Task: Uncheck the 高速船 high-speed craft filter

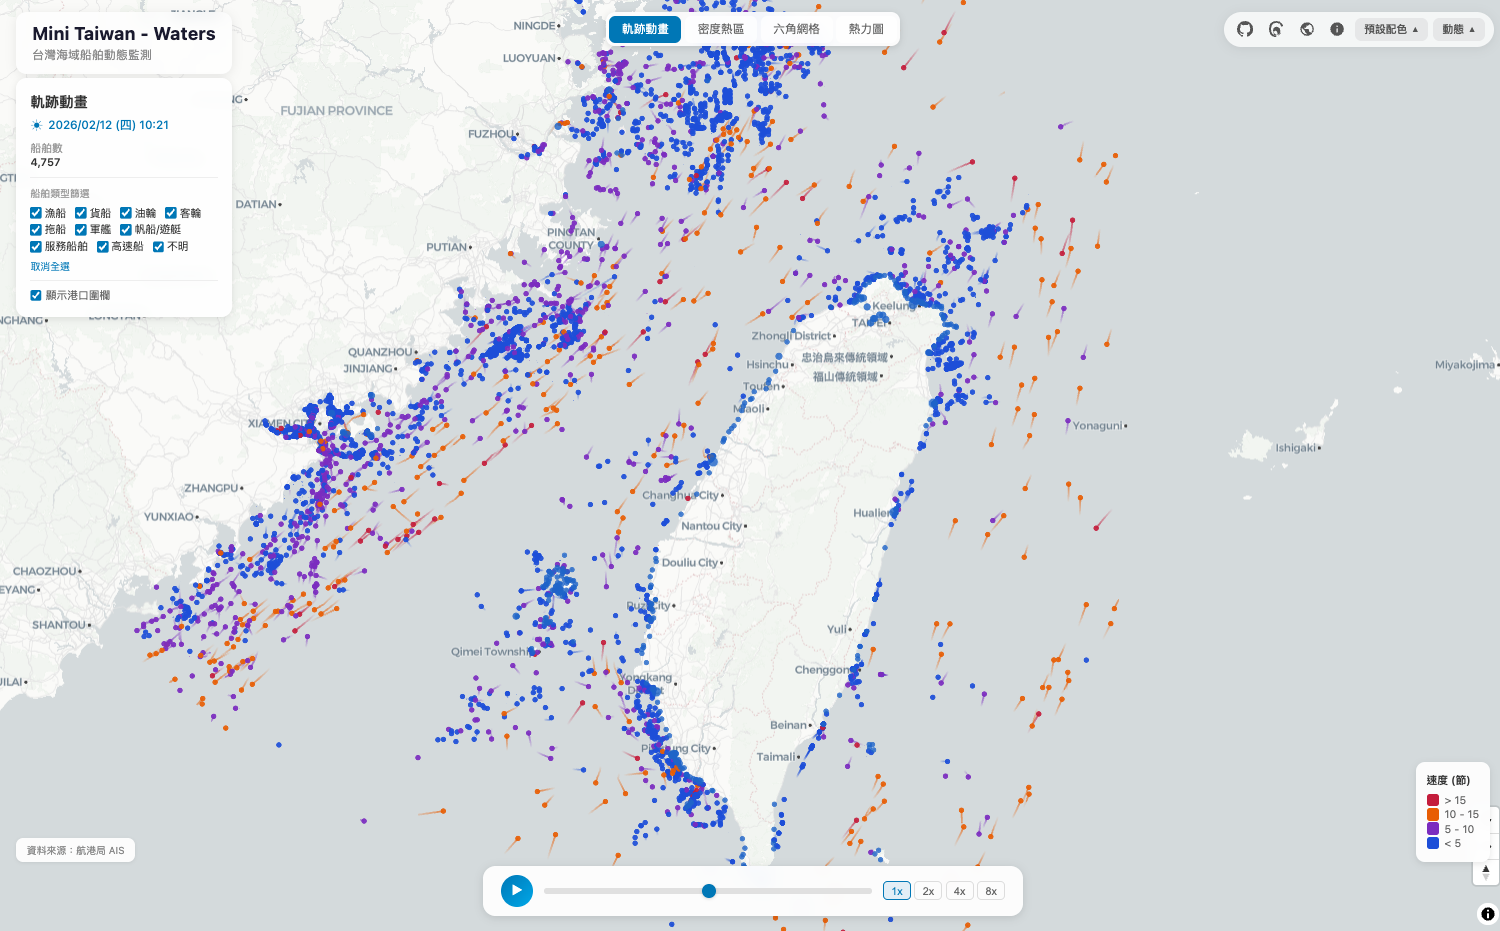Action: [x=103, y=246]
